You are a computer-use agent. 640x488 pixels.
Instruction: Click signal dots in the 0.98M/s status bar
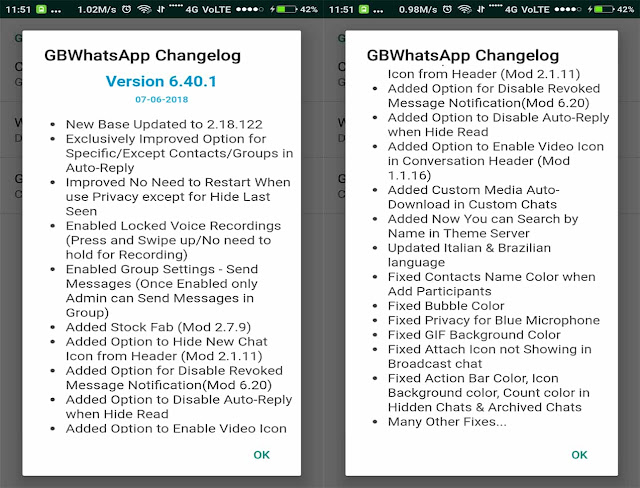tap(568, 9)
